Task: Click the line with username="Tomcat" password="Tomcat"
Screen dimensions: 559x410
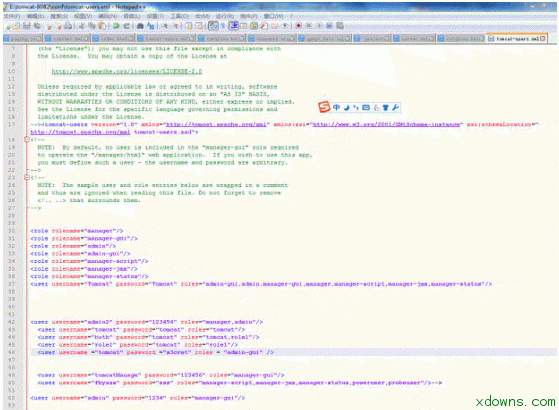Action: pos(261,284)
